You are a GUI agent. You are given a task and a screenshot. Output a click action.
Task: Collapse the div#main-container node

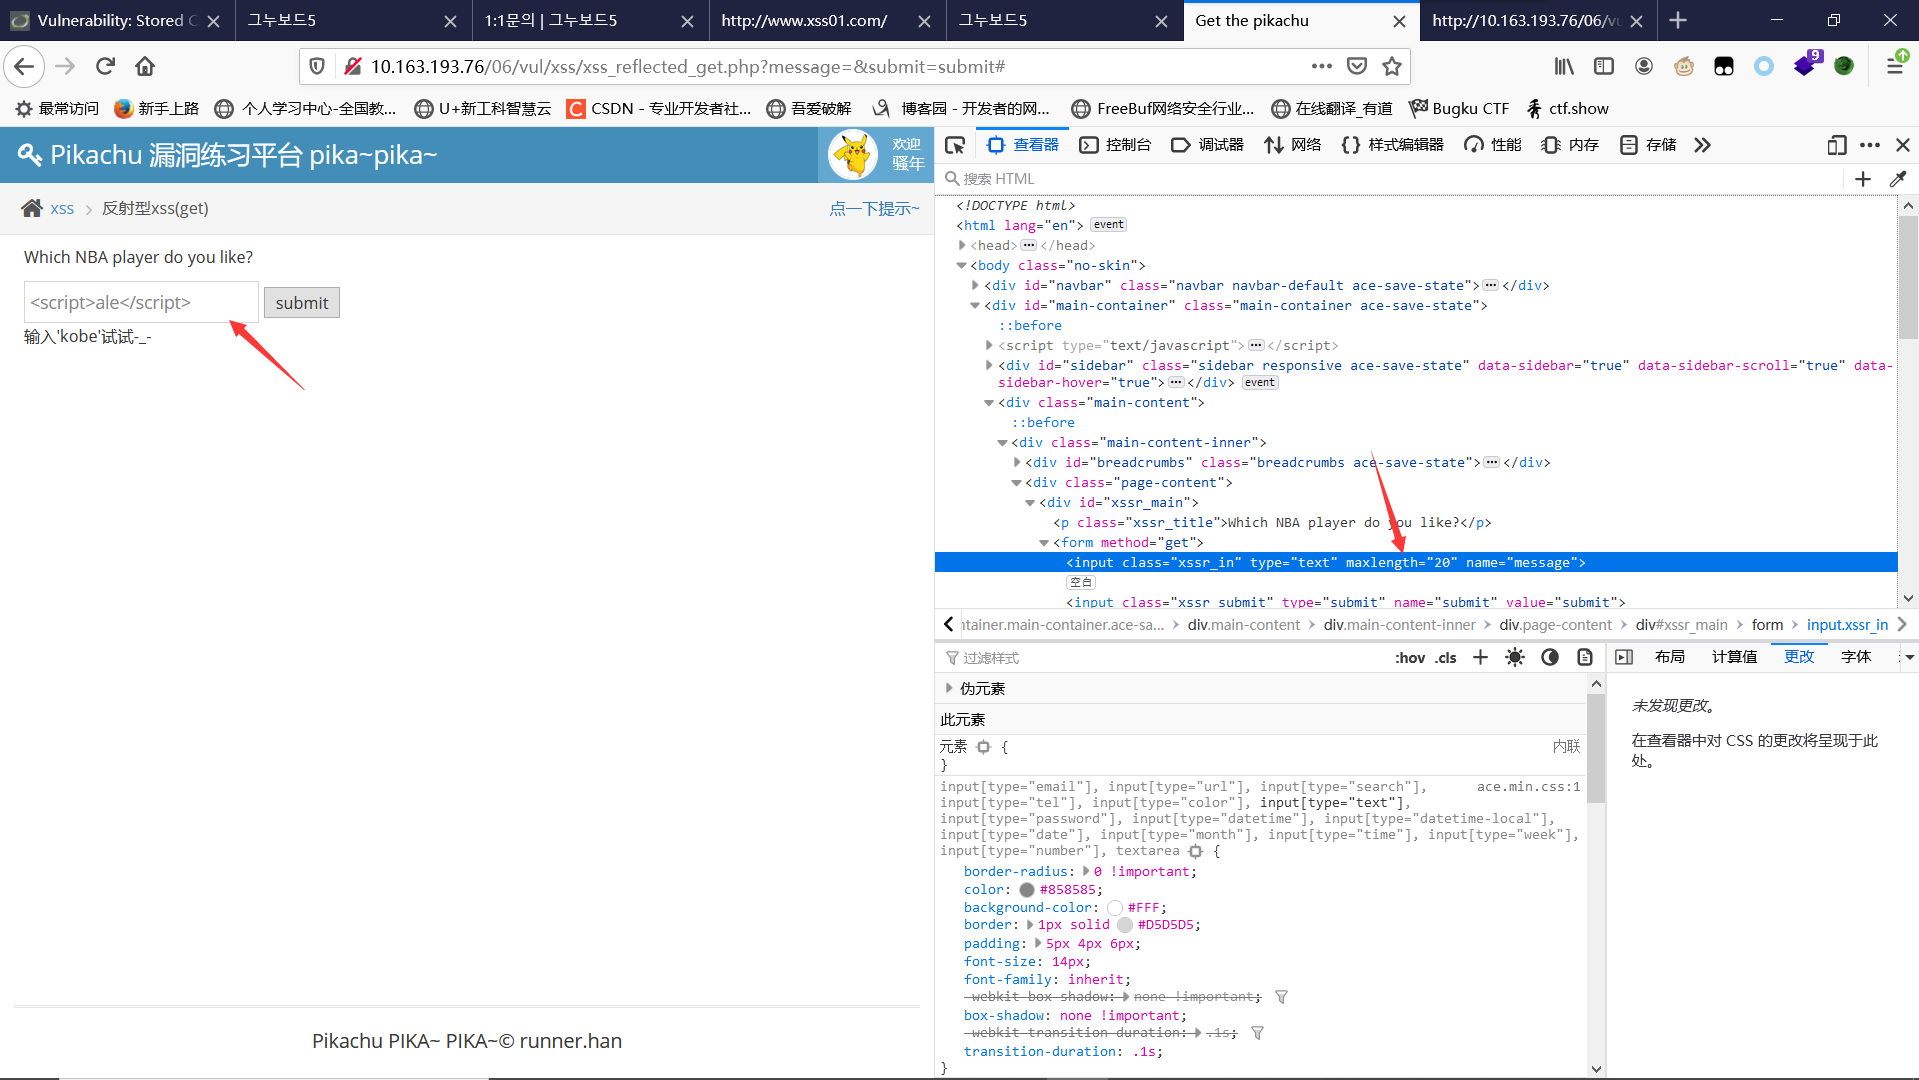[976, 305]
